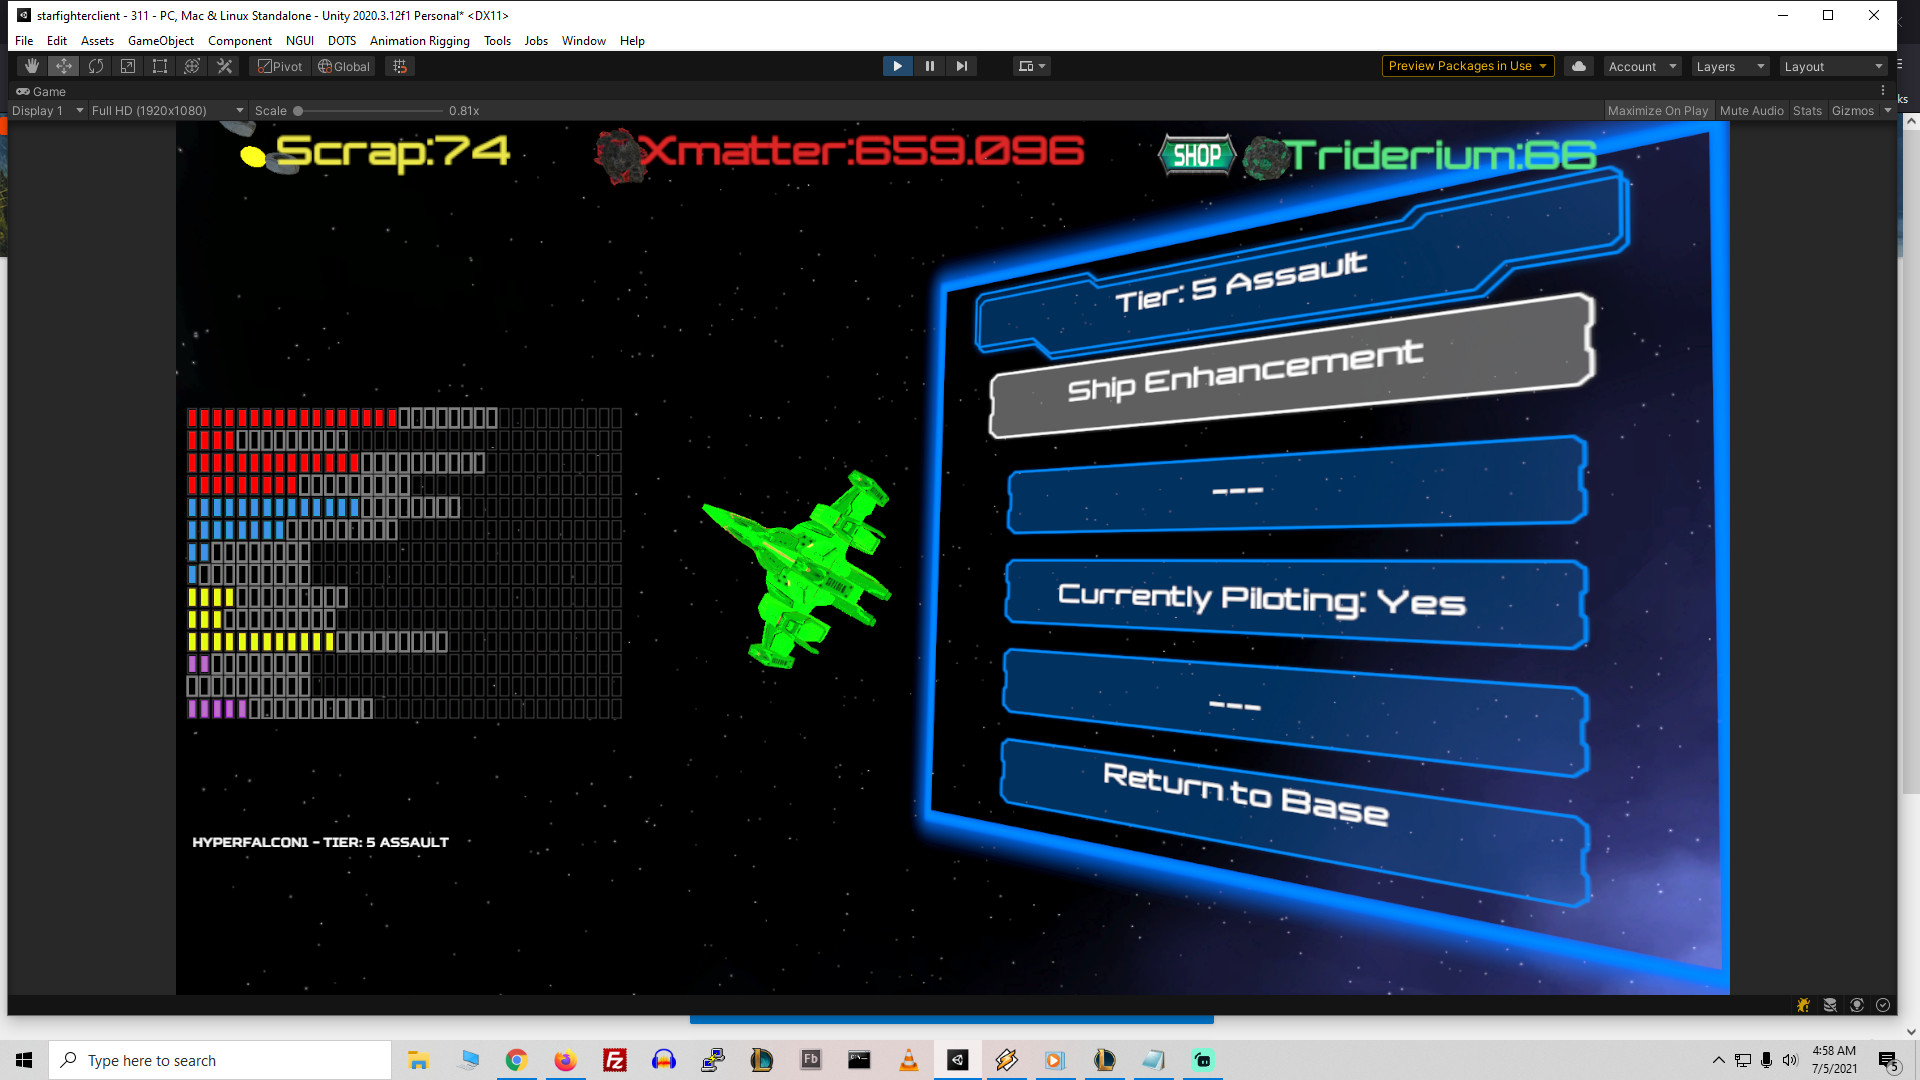Select the Rect Transform tool
1920x1080 pixels.
tap(160, 66)
